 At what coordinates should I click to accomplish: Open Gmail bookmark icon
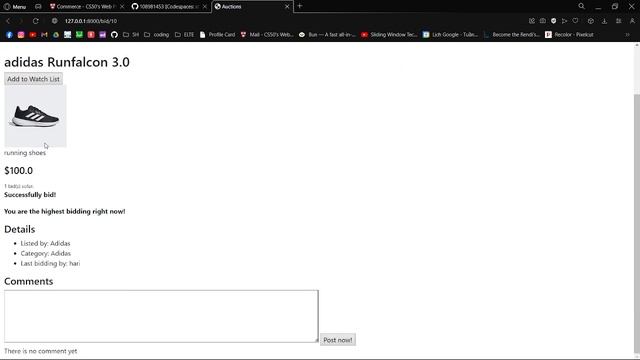(x=44, y=35)
